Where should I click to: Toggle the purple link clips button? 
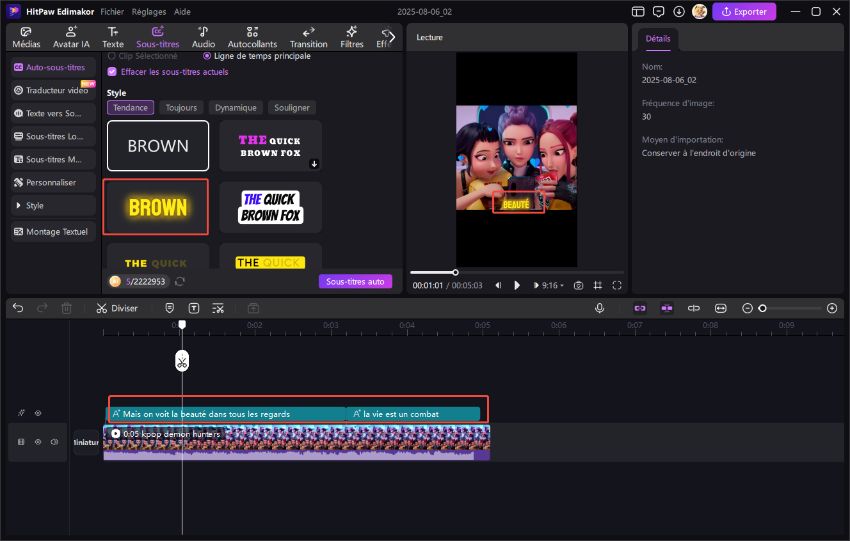pyautogui.click(x=640, y=308)
